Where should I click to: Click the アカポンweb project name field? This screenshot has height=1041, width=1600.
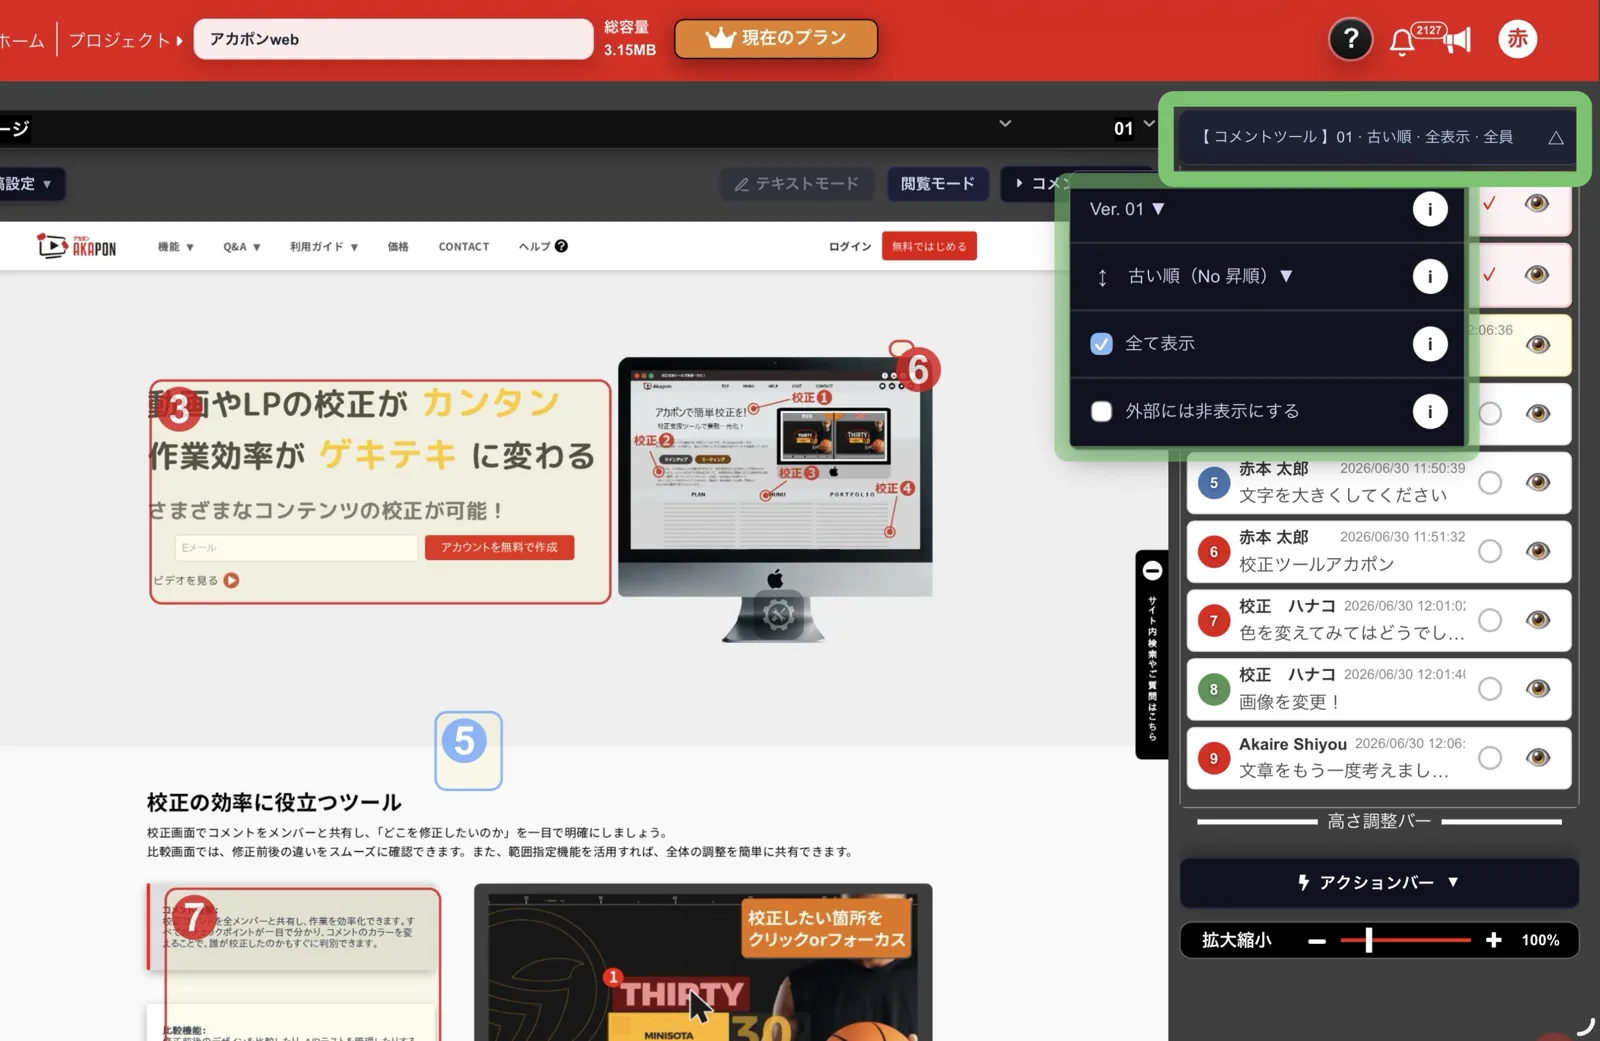point(393,39)
